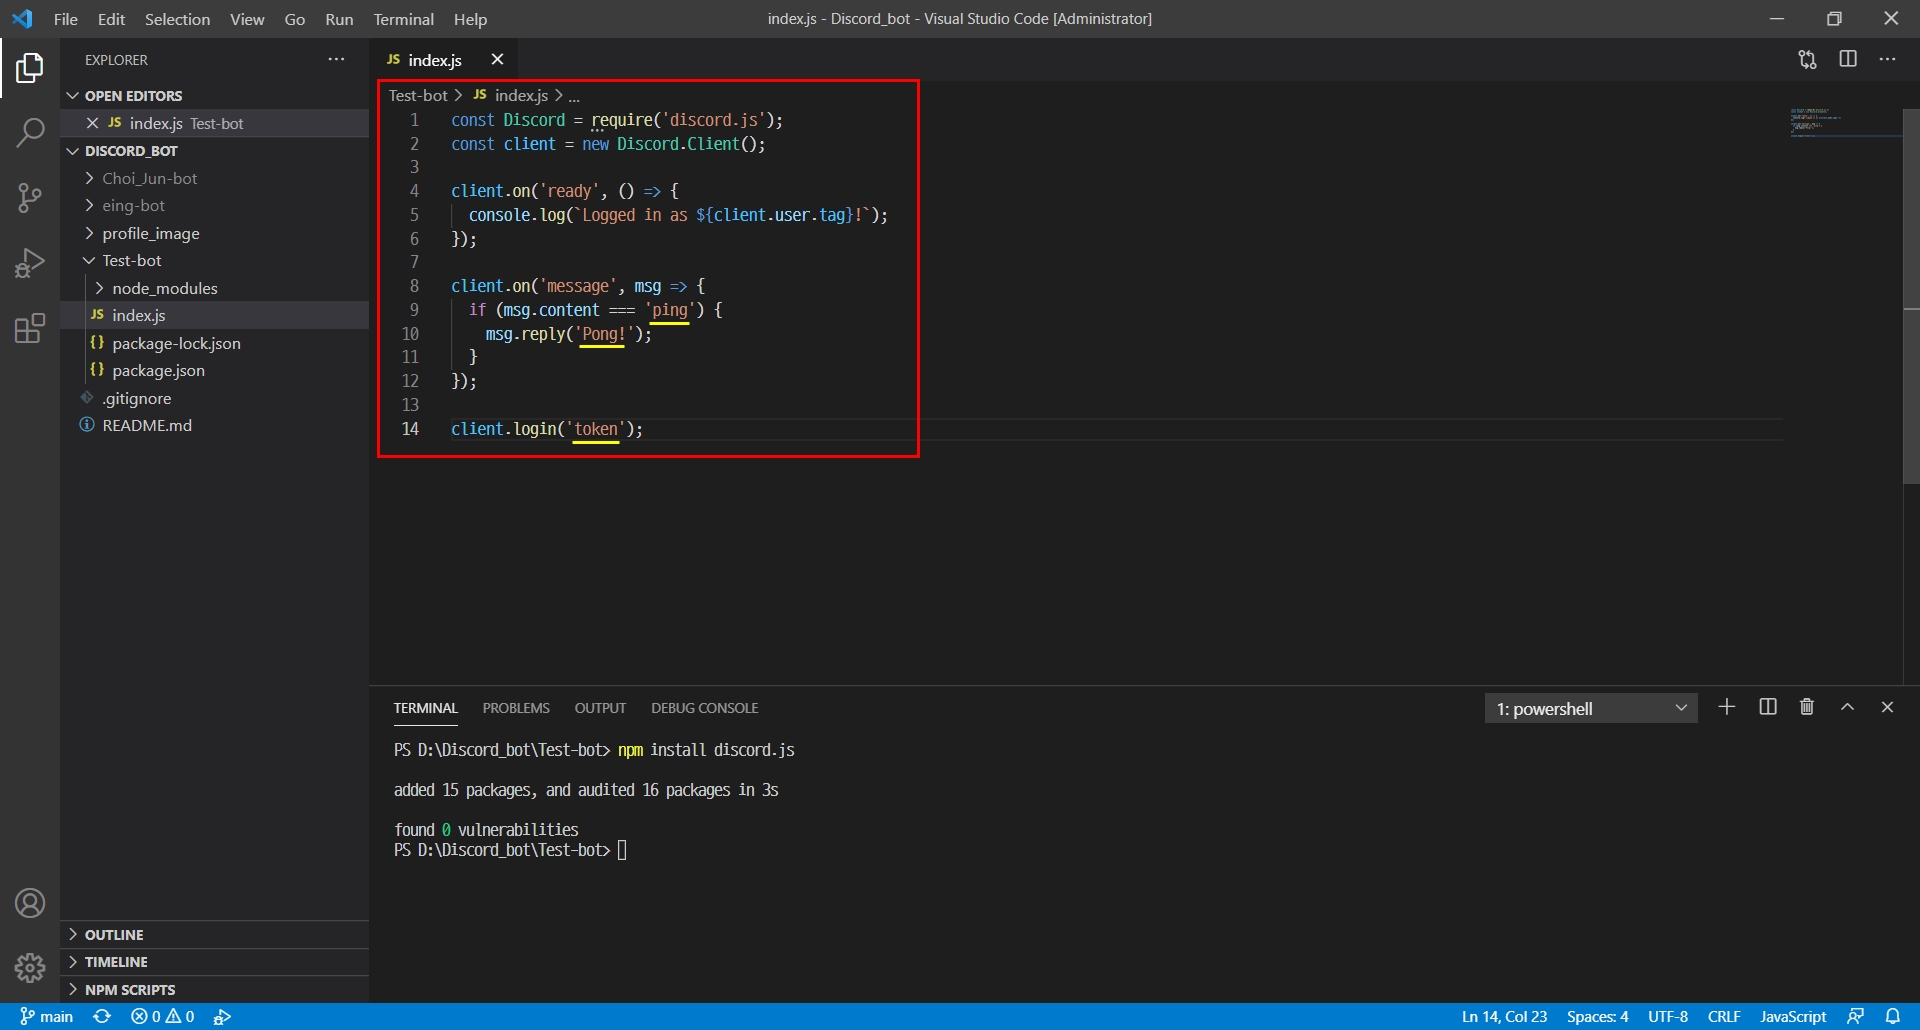
Task: Click Explorer more actions ellipsis
Action: coord(336,60)
